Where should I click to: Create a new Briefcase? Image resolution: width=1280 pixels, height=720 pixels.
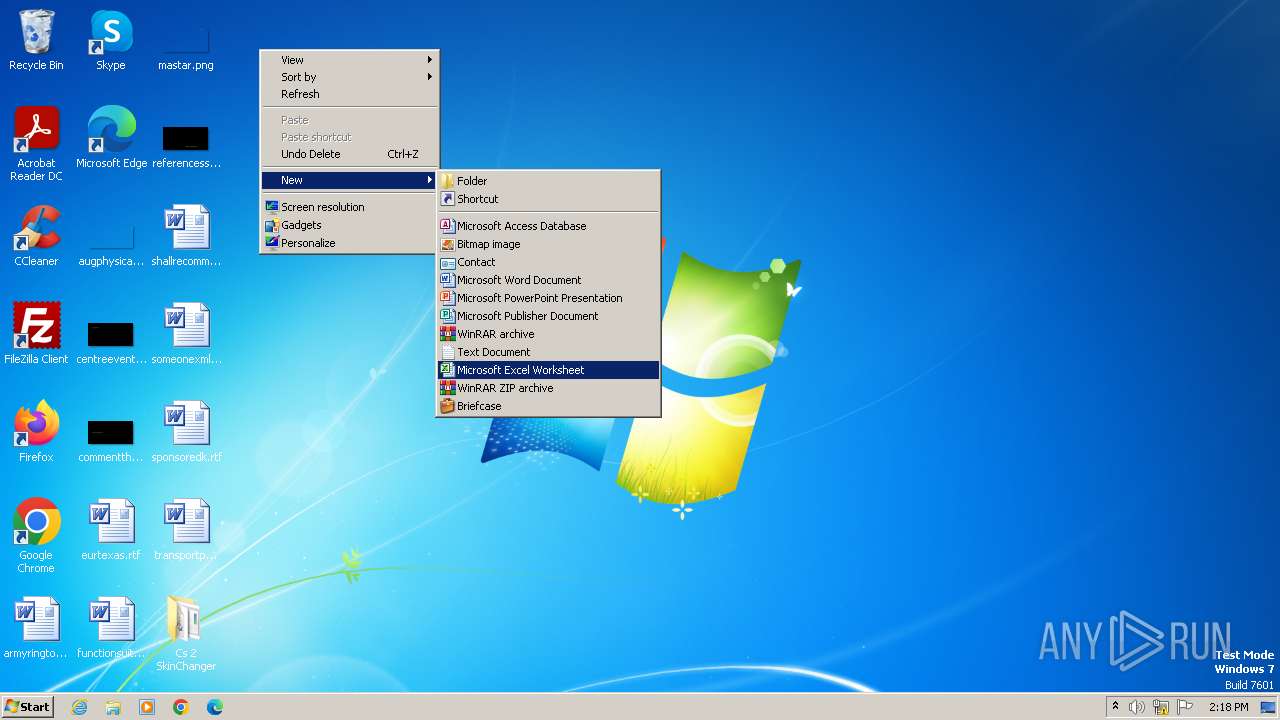[548, 406]
